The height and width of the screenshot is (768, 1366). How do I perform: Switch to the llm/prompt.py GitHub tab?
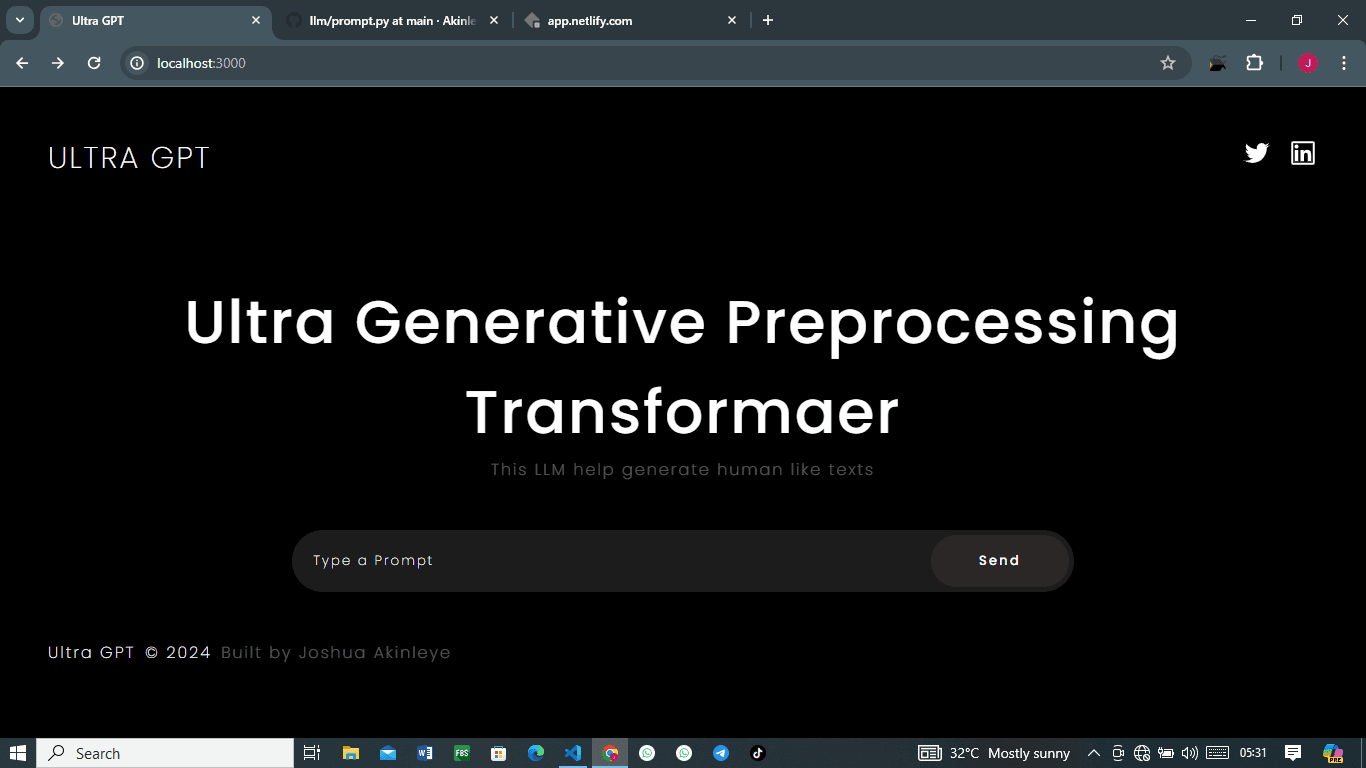click(x=392, y=20)
